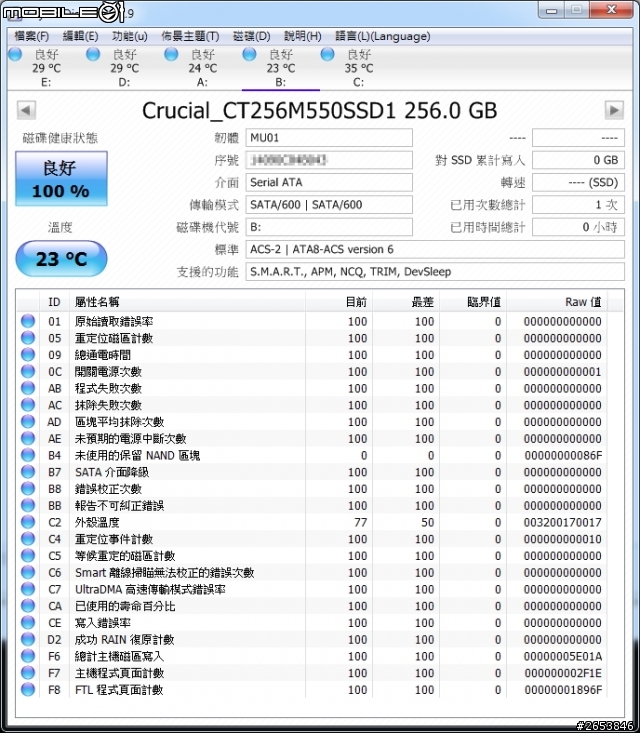Select the 未使用的保留 NAND 區塊 attribute name
Screen dimensions: 640x734
click(x=138, y=455)
